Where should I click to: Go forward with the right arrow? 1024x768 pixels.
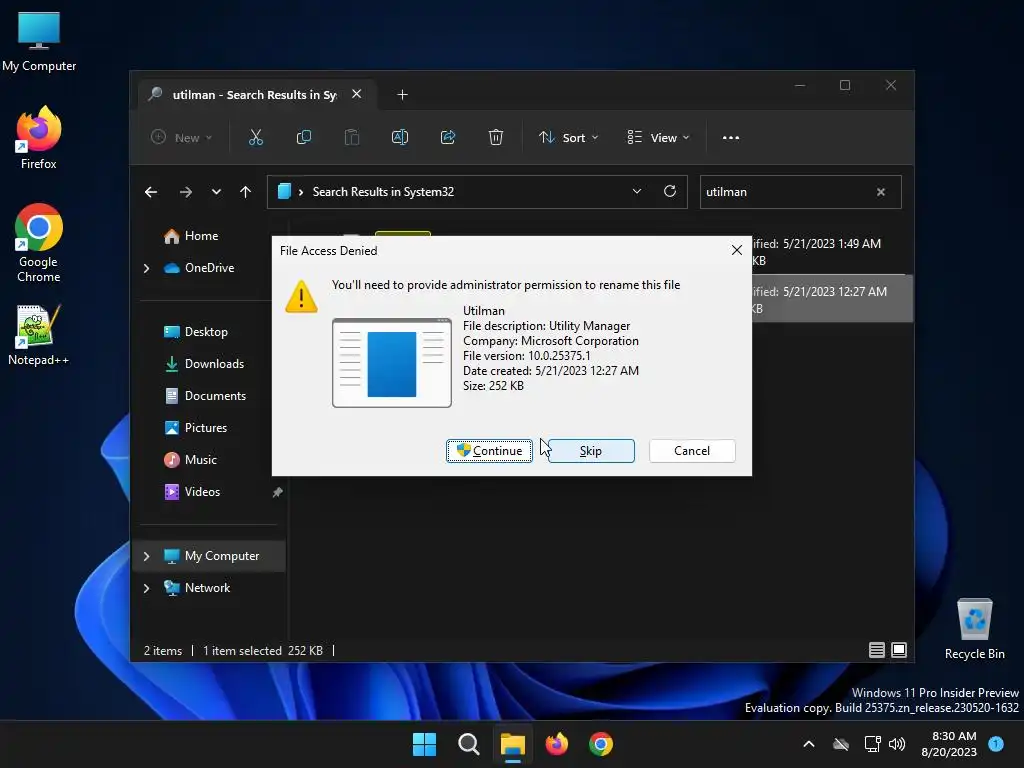coord(185,192)
